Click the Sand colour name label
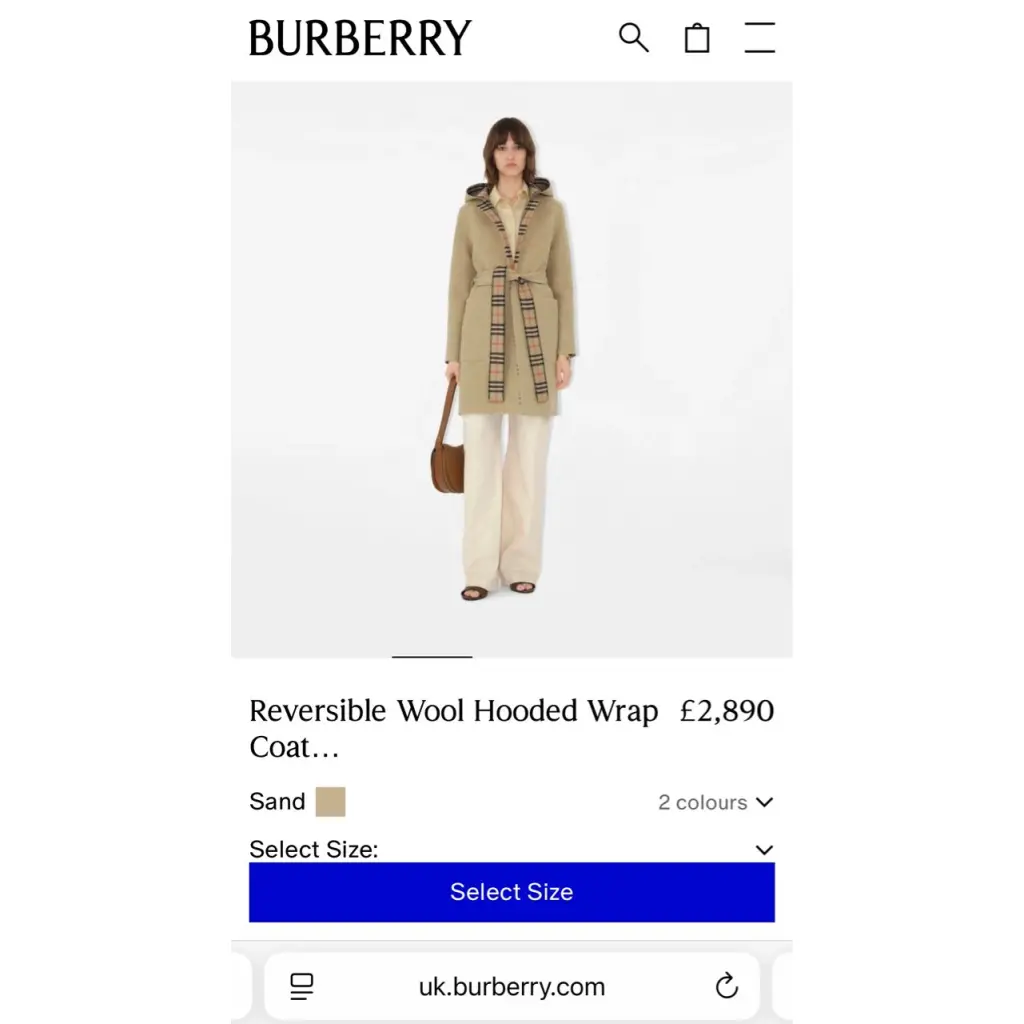 click(277, 801)
